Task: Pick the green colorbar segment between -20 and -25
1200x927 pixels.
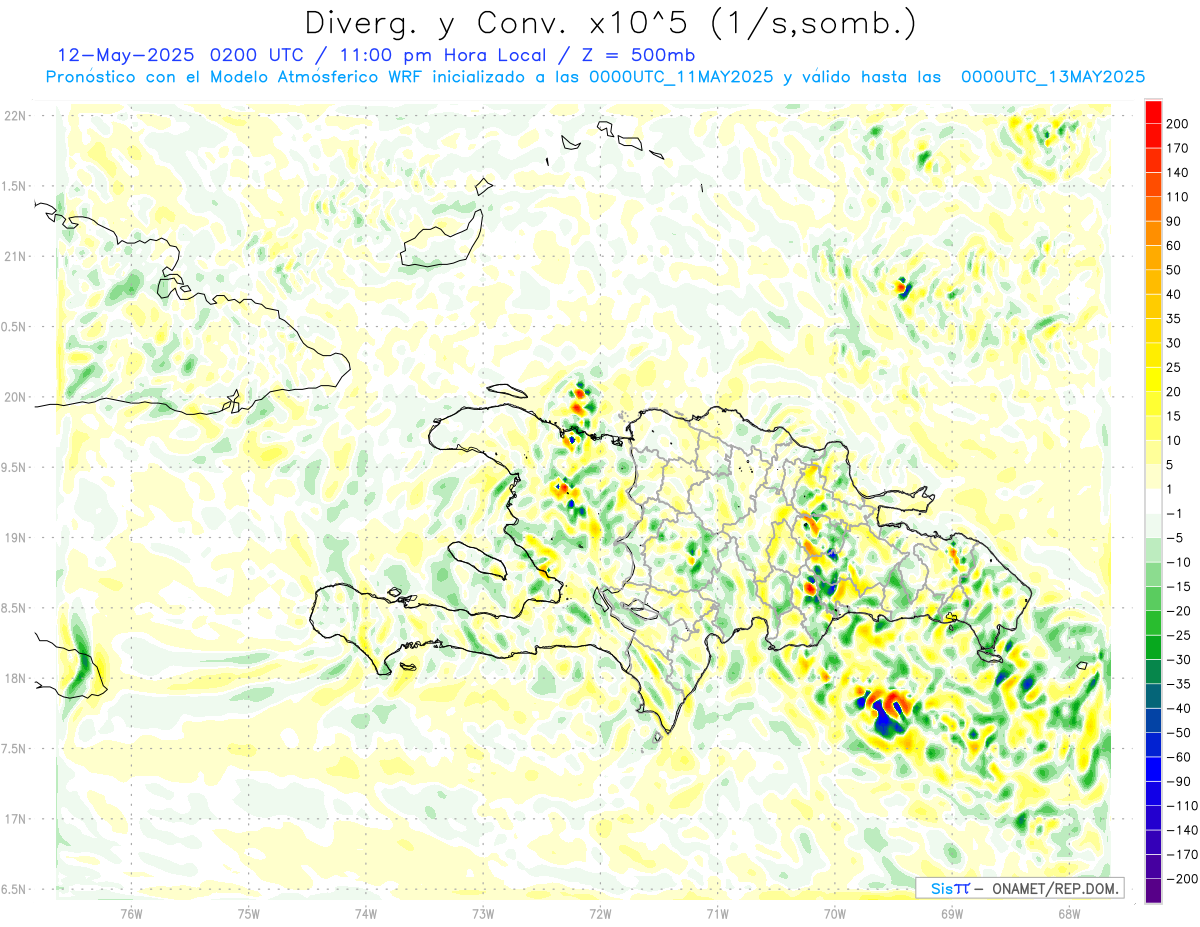Action: (1153, 623)
